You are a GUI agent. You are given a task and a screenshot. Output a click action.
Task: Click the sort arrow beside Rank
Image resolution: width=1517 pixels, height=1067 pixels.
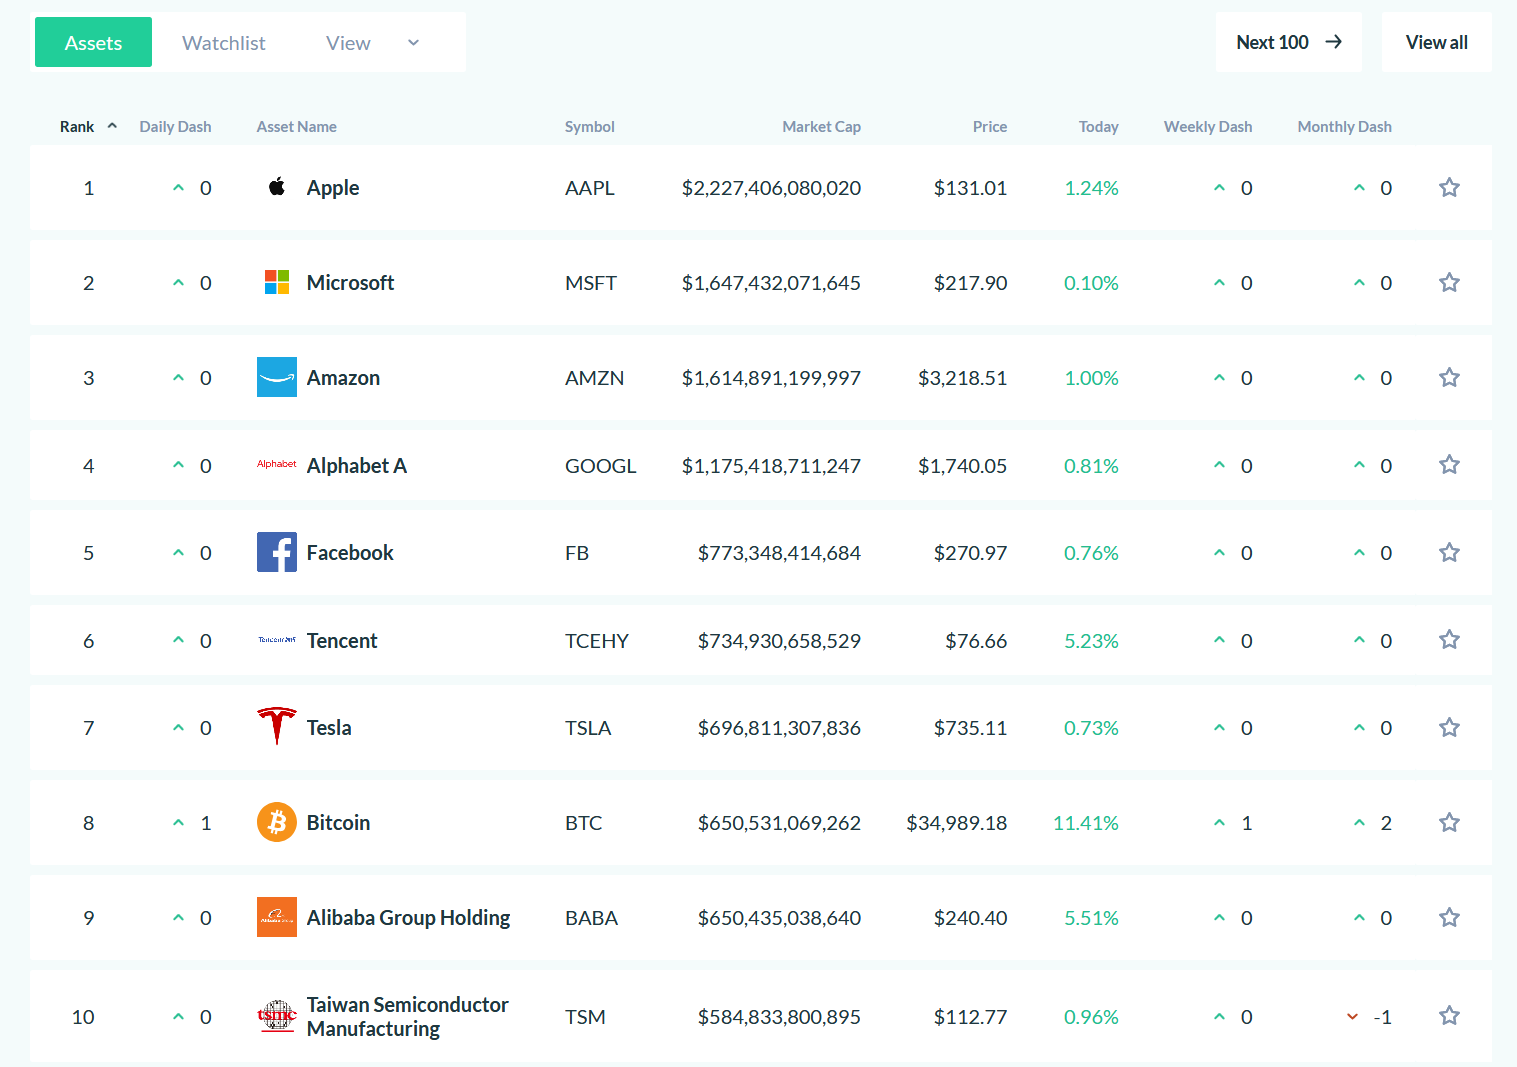[x=112, y=126]
